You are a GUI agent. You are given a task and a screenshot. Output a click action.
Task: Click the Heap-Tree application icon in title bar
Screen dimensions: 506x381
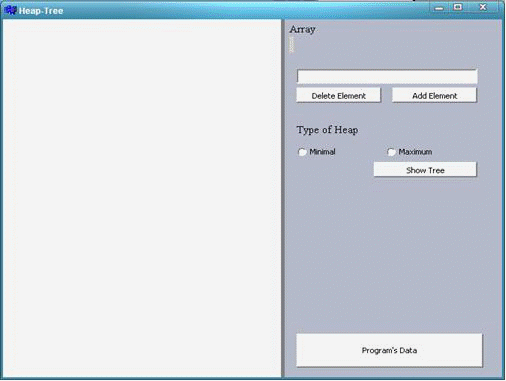tap(10, 10)
